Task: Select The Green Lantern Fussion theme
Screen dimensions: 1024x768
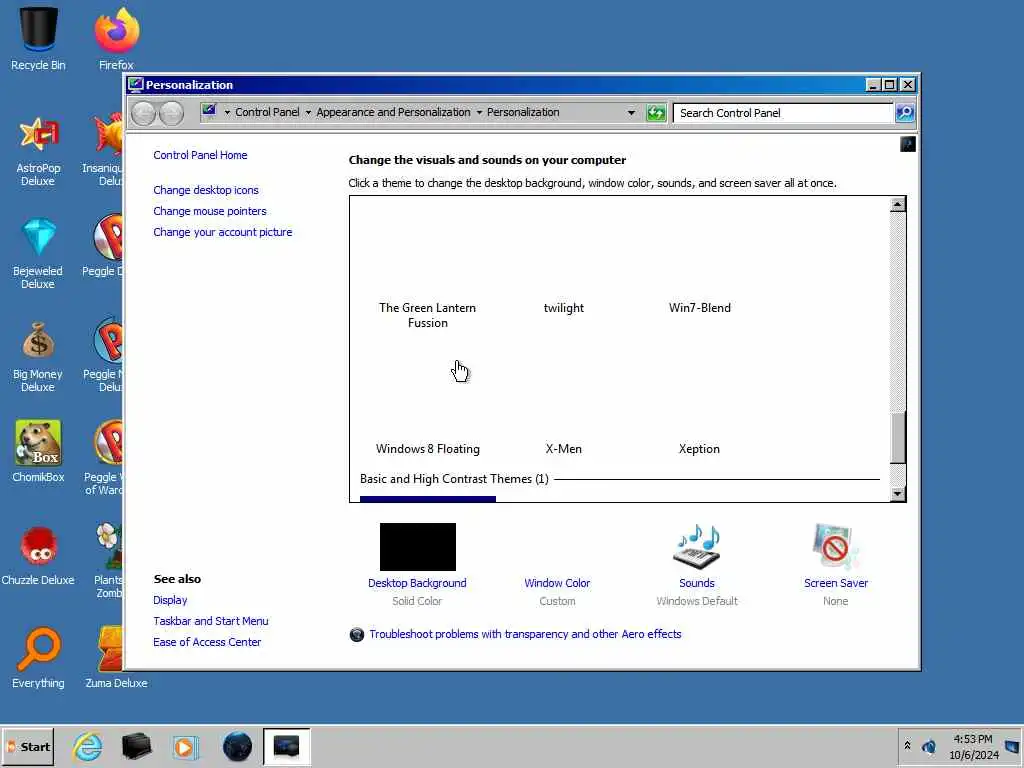Action: (x=428, y=315)
